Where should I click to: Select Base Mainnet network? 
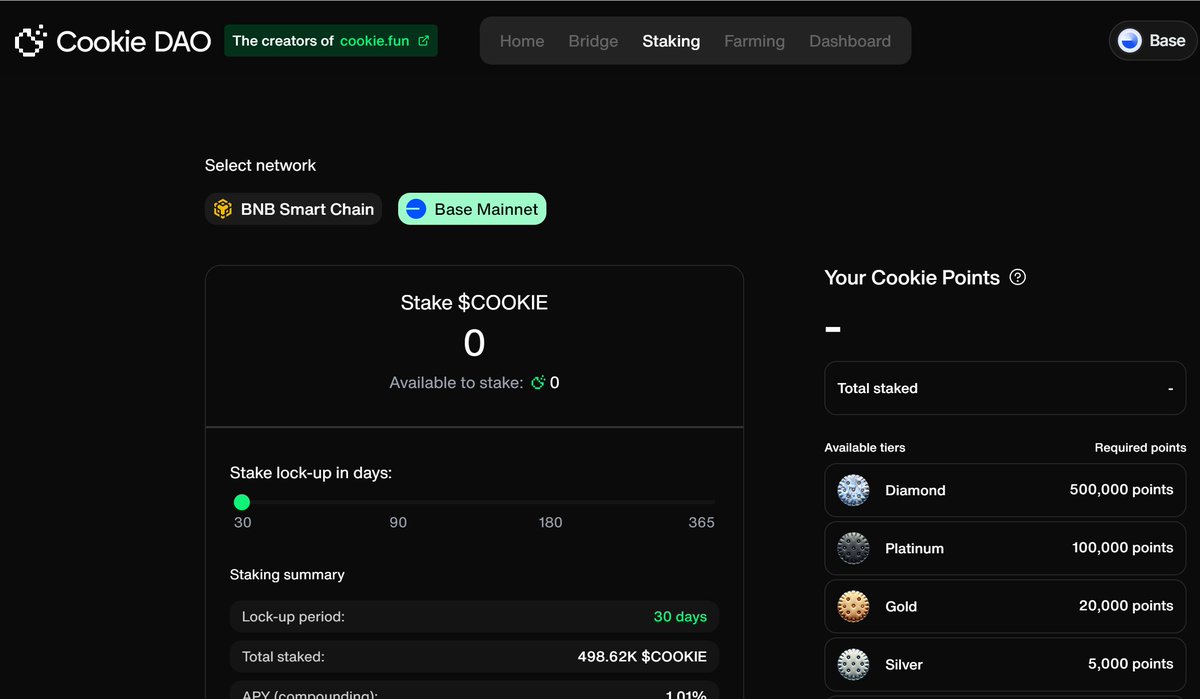coord(472,209)
